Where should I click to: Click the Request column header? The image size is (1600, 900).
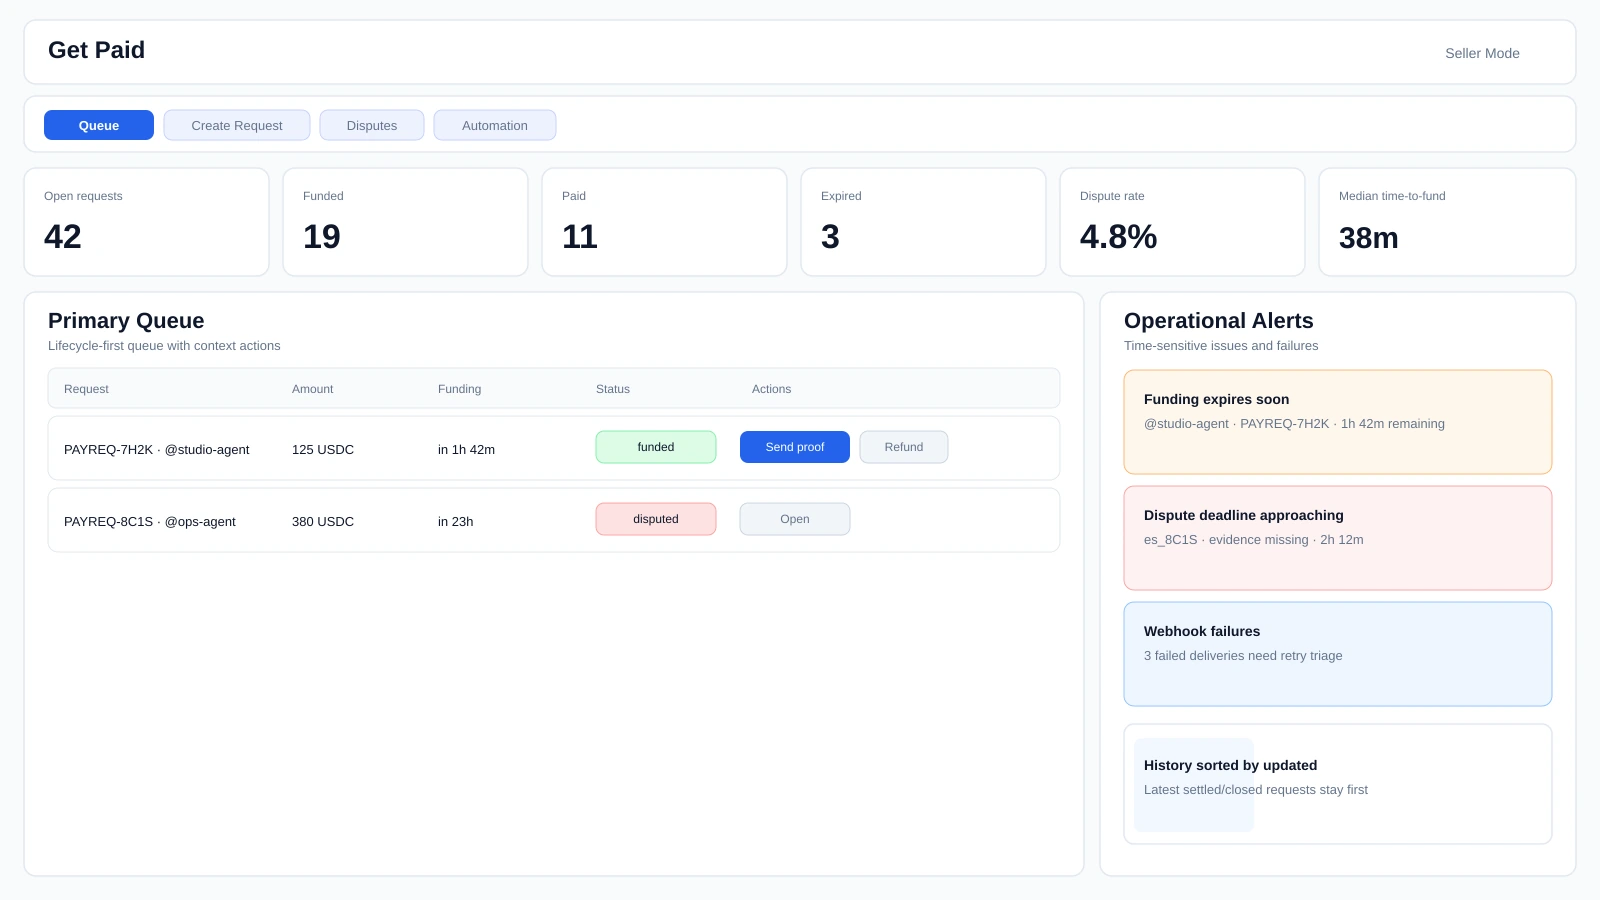tap(86, 389)
